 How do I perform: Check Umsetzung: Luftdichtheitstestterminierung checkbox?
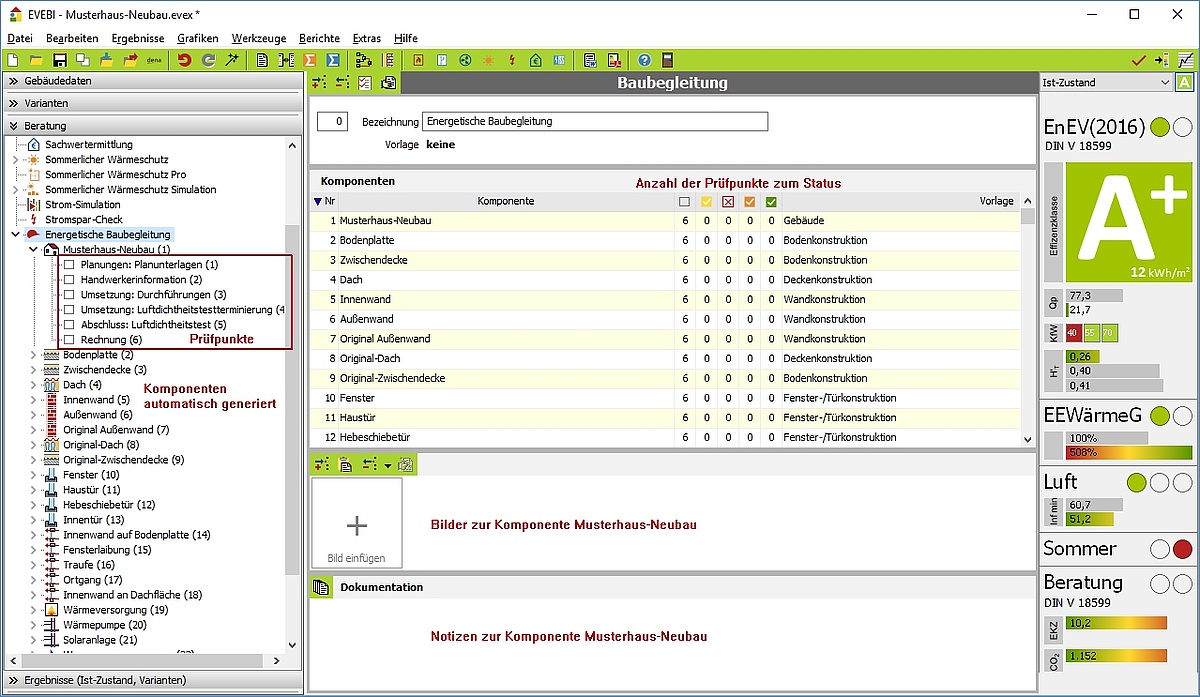[69, 309]
